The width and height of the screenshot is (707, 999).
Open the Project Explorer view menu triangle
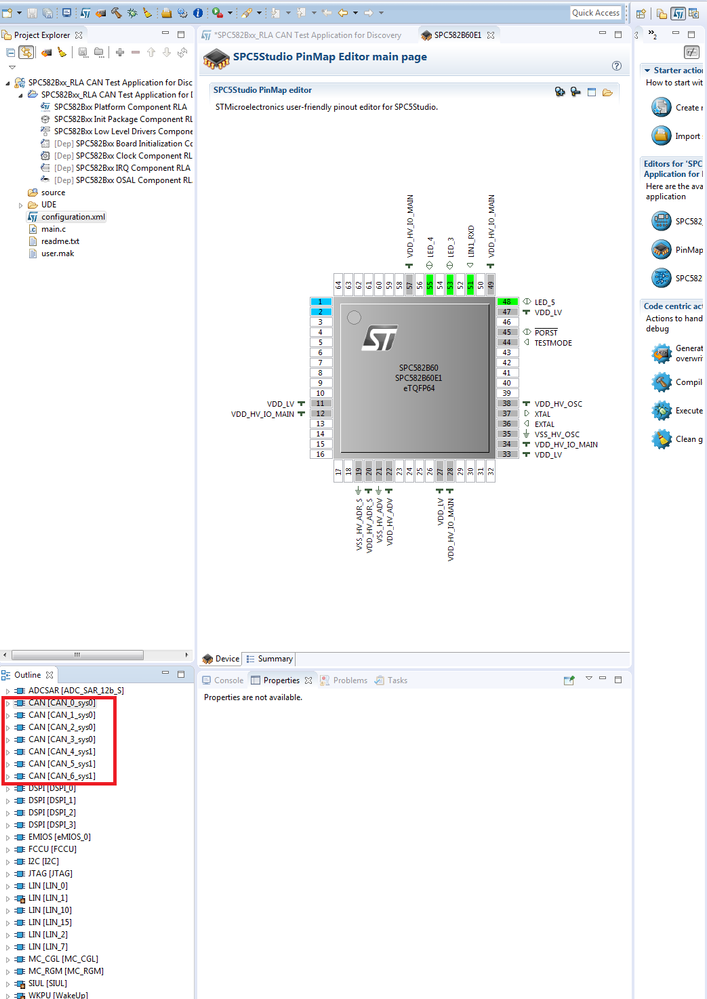tap(12, 67)
